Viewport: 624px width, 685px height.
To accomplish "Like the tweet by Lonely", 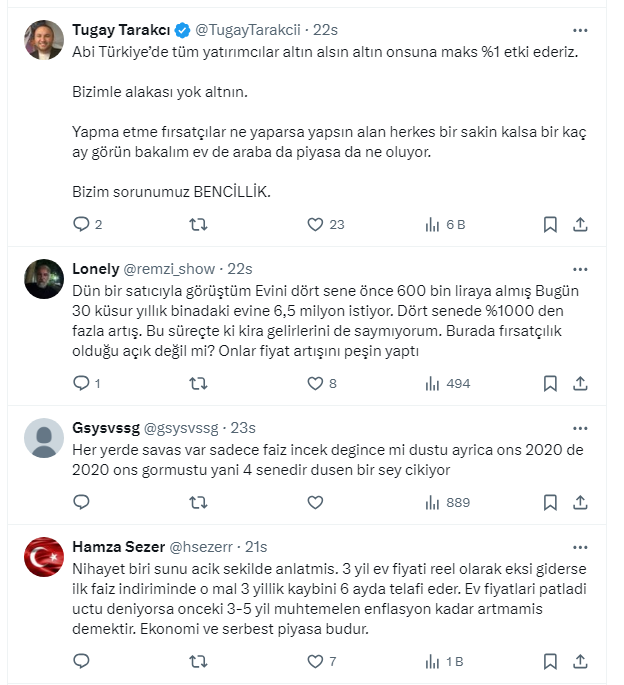I will point(315,383).
